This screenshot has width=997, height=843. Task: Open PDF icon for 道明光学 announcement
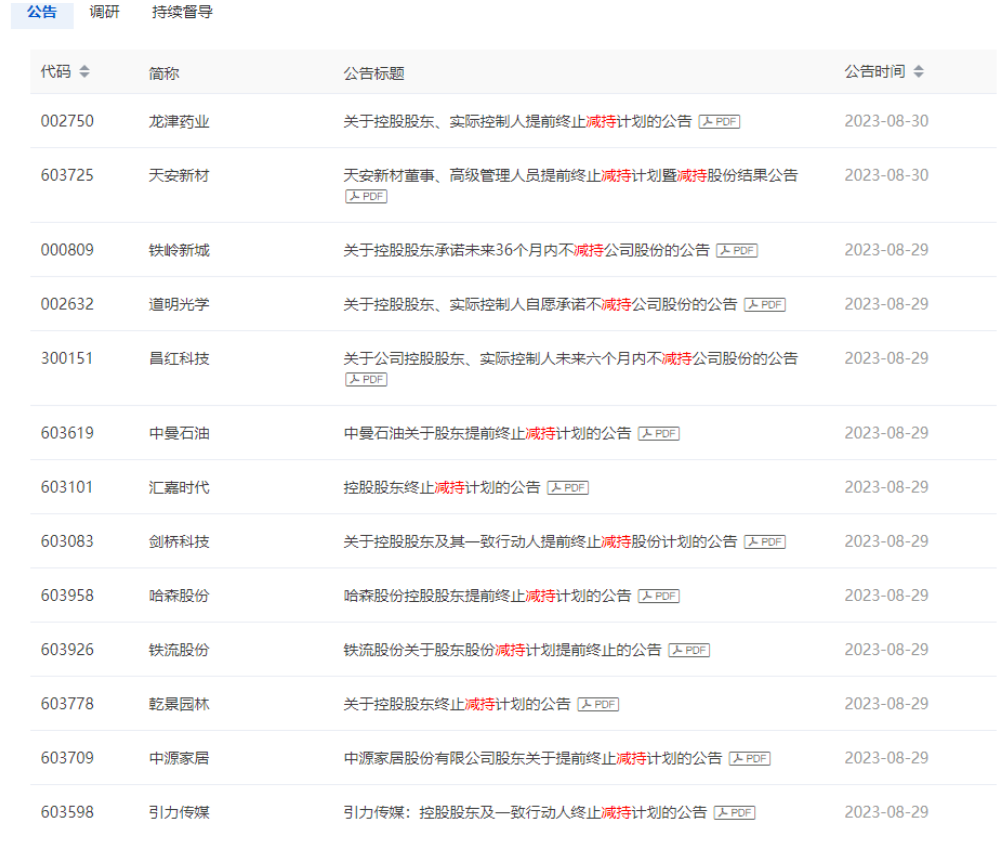765,305
